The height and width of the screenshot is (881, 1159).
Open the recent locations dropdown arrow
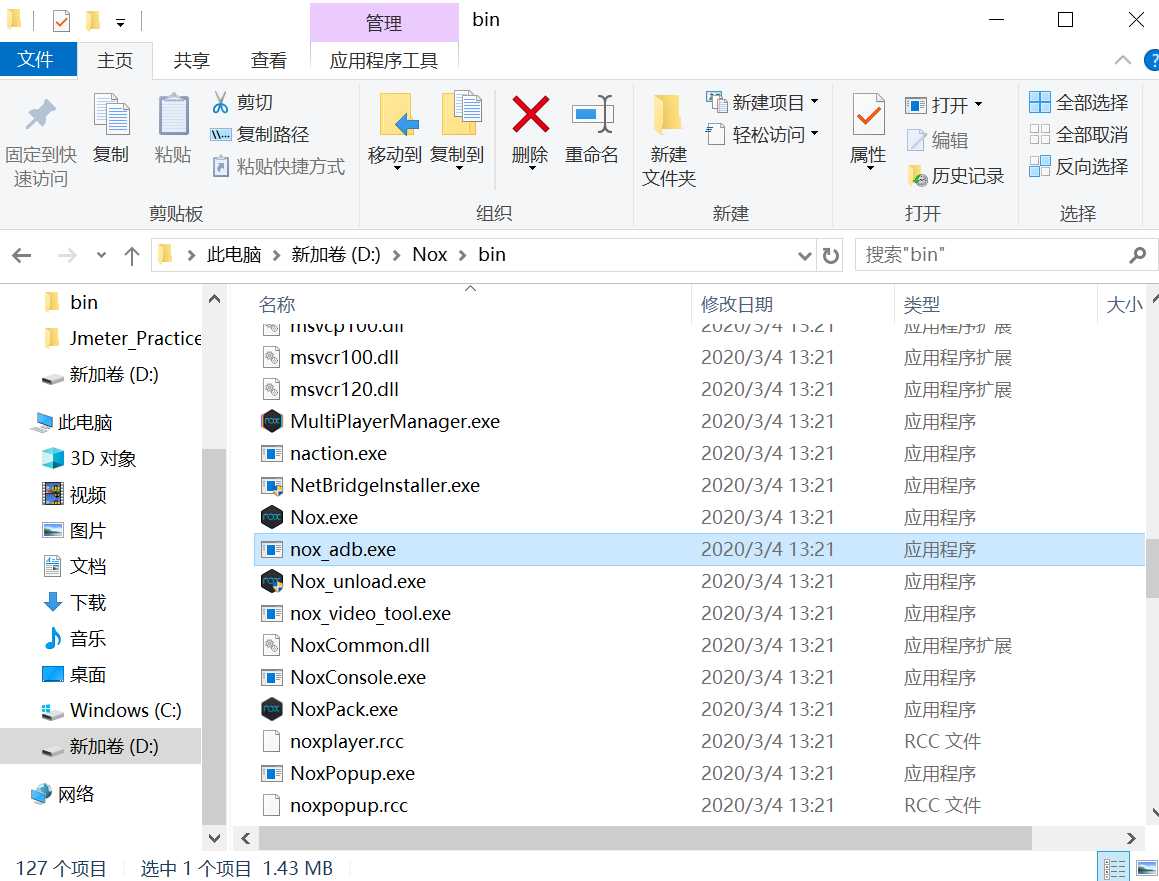click(x=101, y=256)
